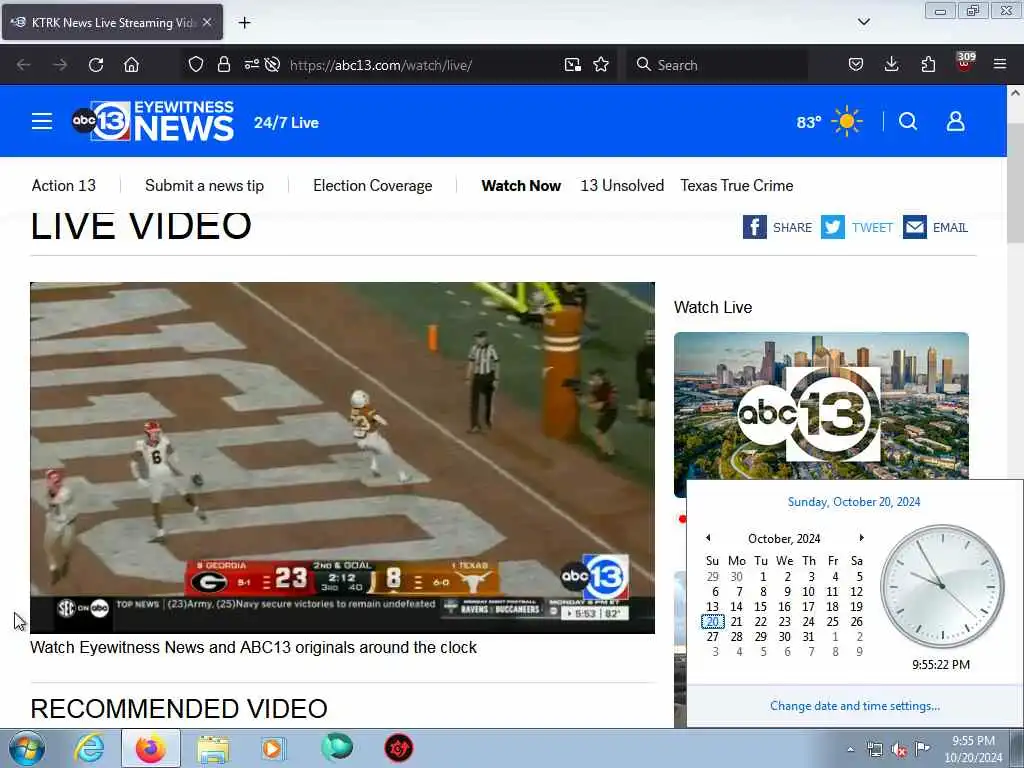
Task: Open the Action Center flag tray icon
Action: pyautogui.click(x=922, y=749)
